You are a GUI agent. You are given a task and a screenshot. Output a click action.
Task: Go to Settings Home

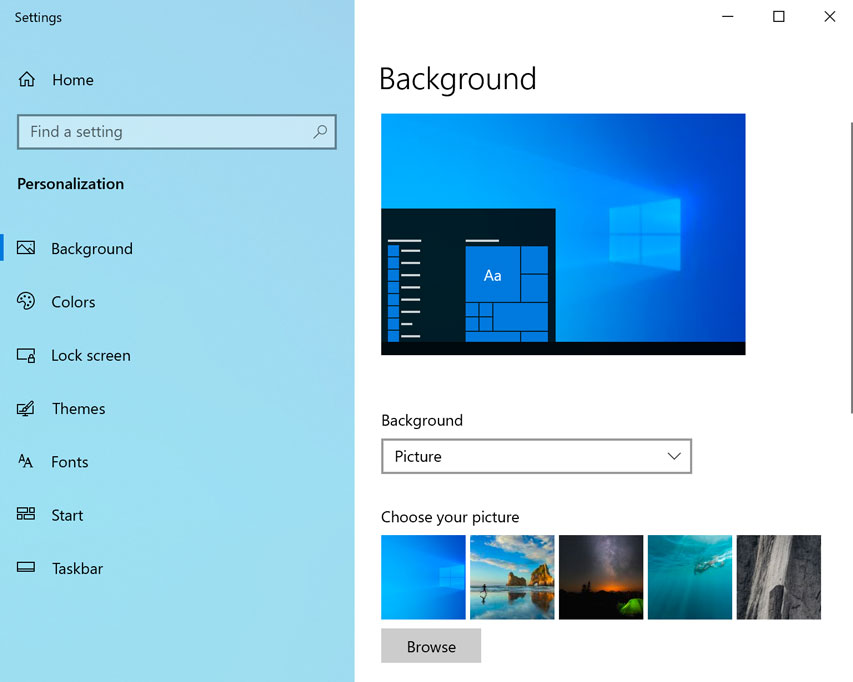coord(73,79)
